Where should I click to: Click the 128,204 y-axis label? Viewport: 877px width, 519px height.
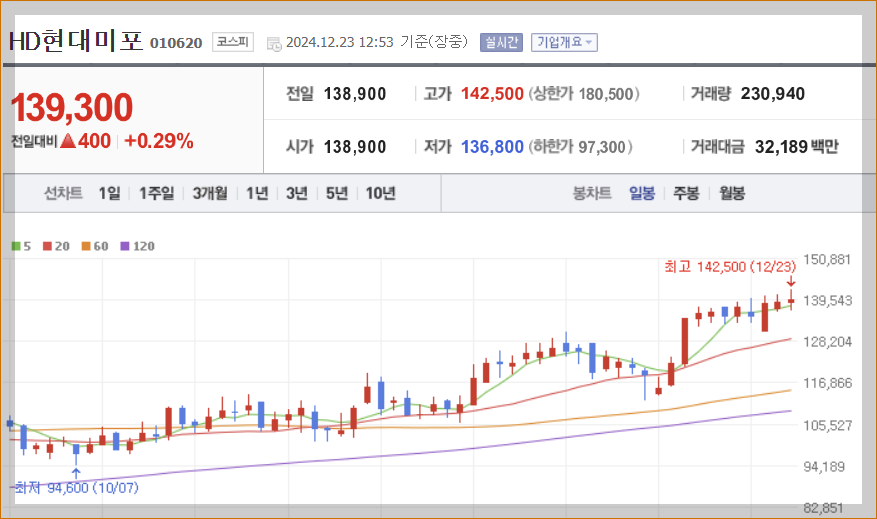(827, 342)
